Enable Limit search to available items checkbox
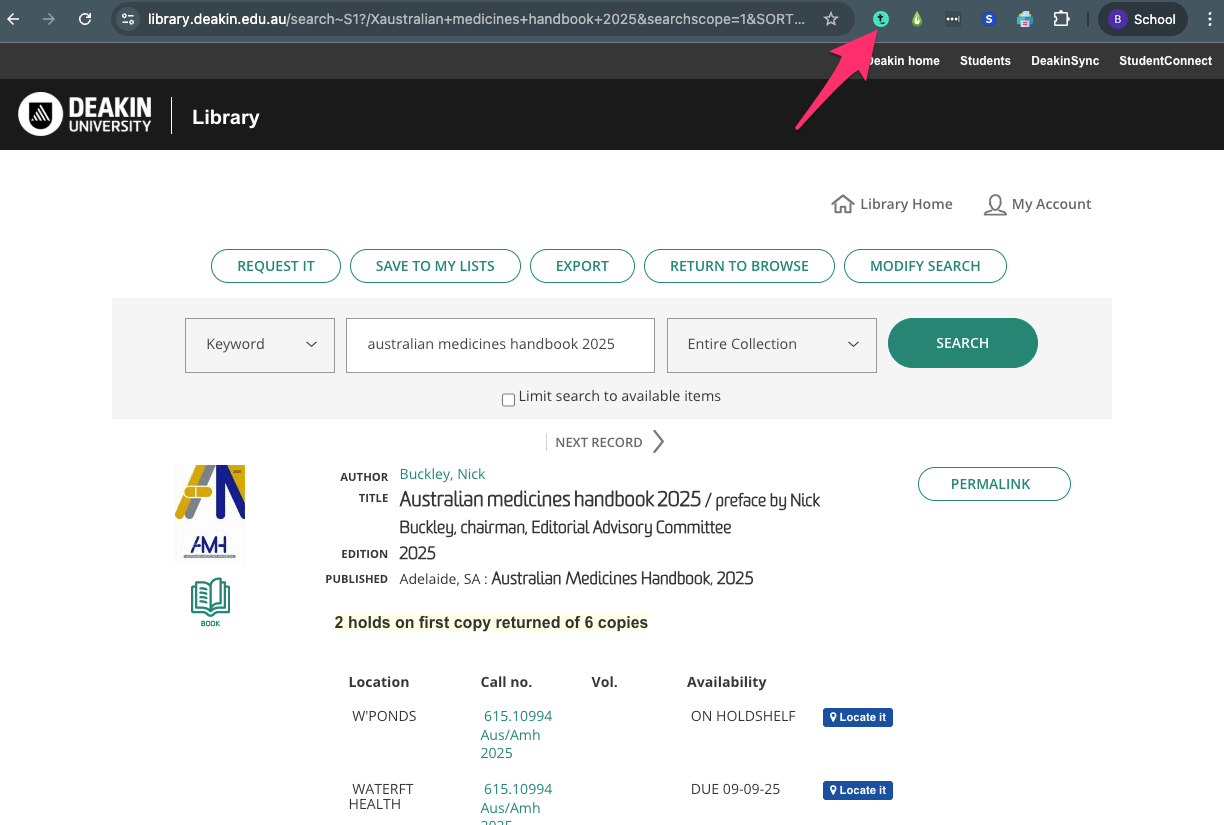The image size is (1224, 825). tap(508, 400)
